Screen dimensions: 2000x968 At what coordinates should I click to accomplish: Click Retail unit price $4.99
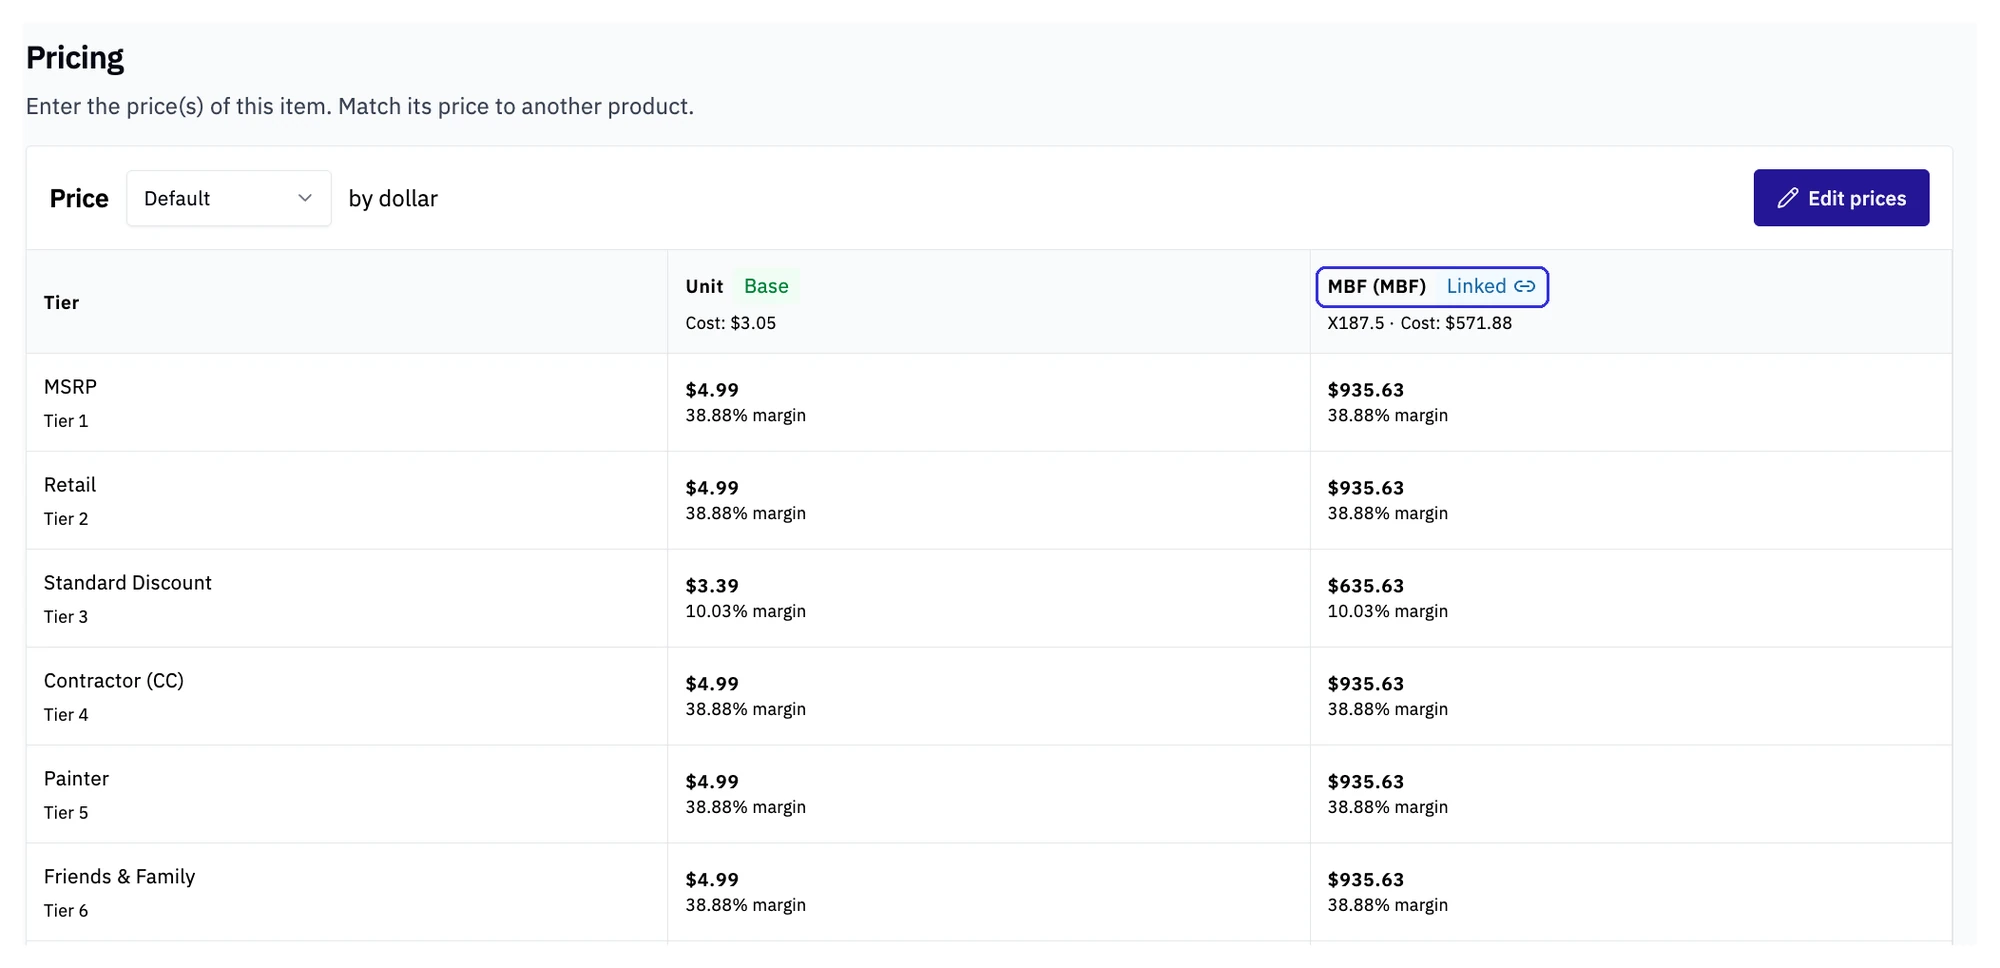coord(712,488)
